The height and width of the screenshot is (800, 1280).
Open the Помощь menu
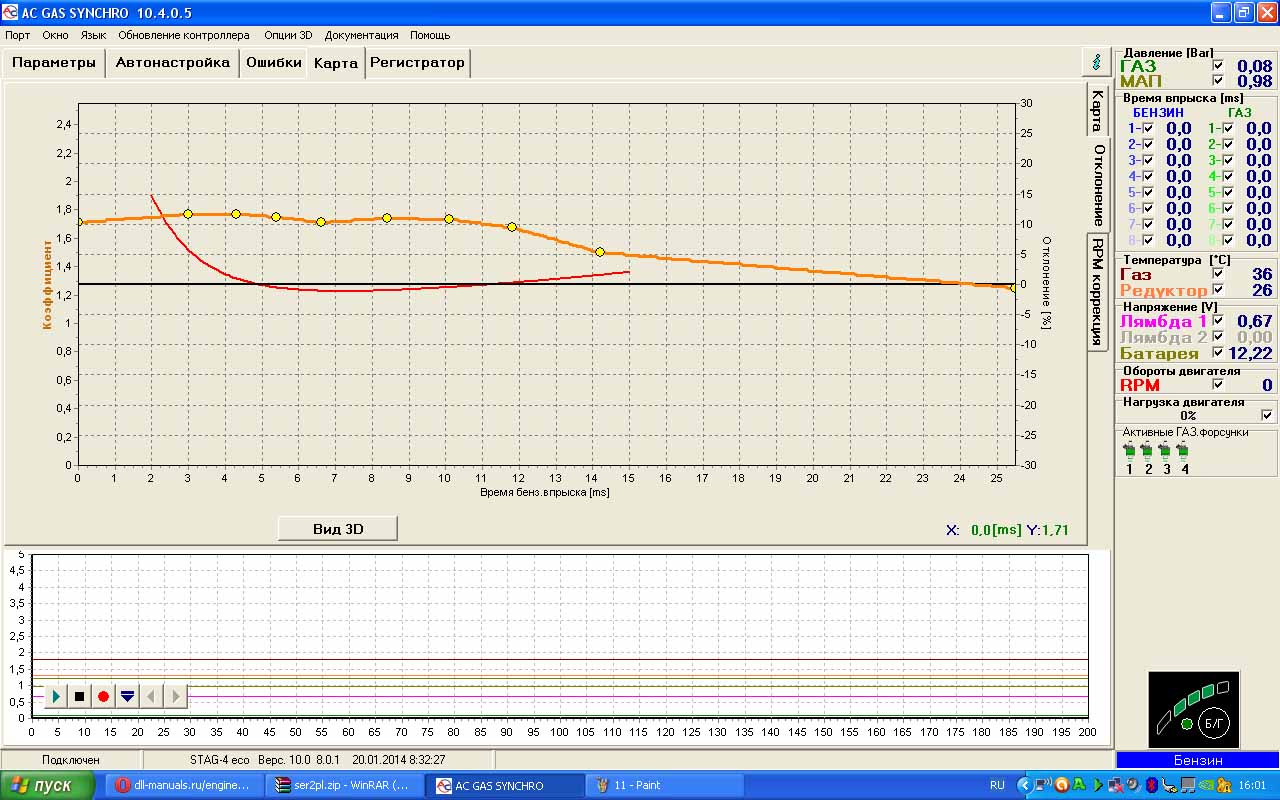pyautogui.click(x=430, y=35)
